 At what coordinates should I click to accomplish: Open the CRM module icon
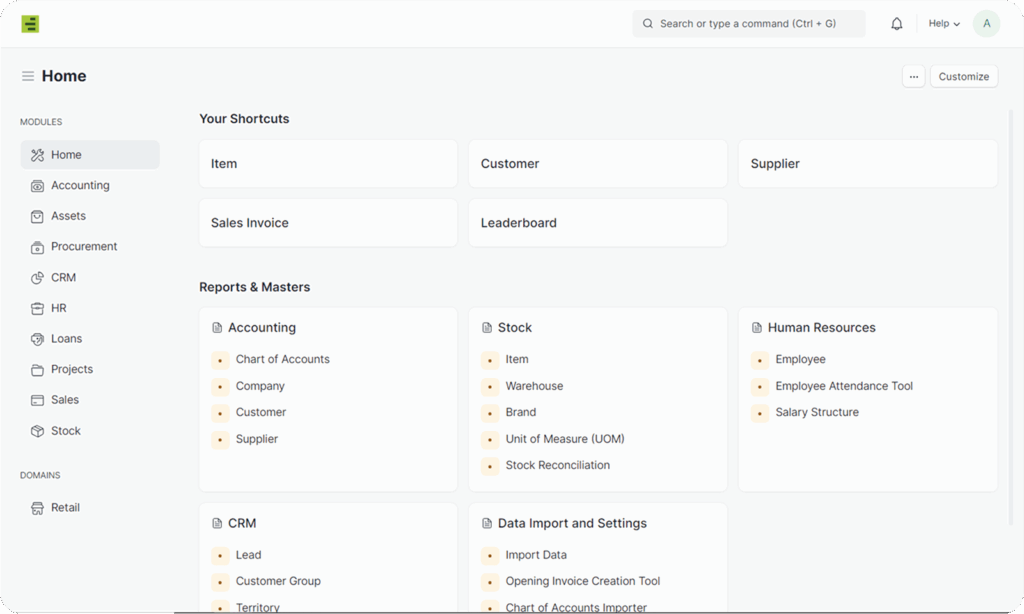(x=37, y=278)
